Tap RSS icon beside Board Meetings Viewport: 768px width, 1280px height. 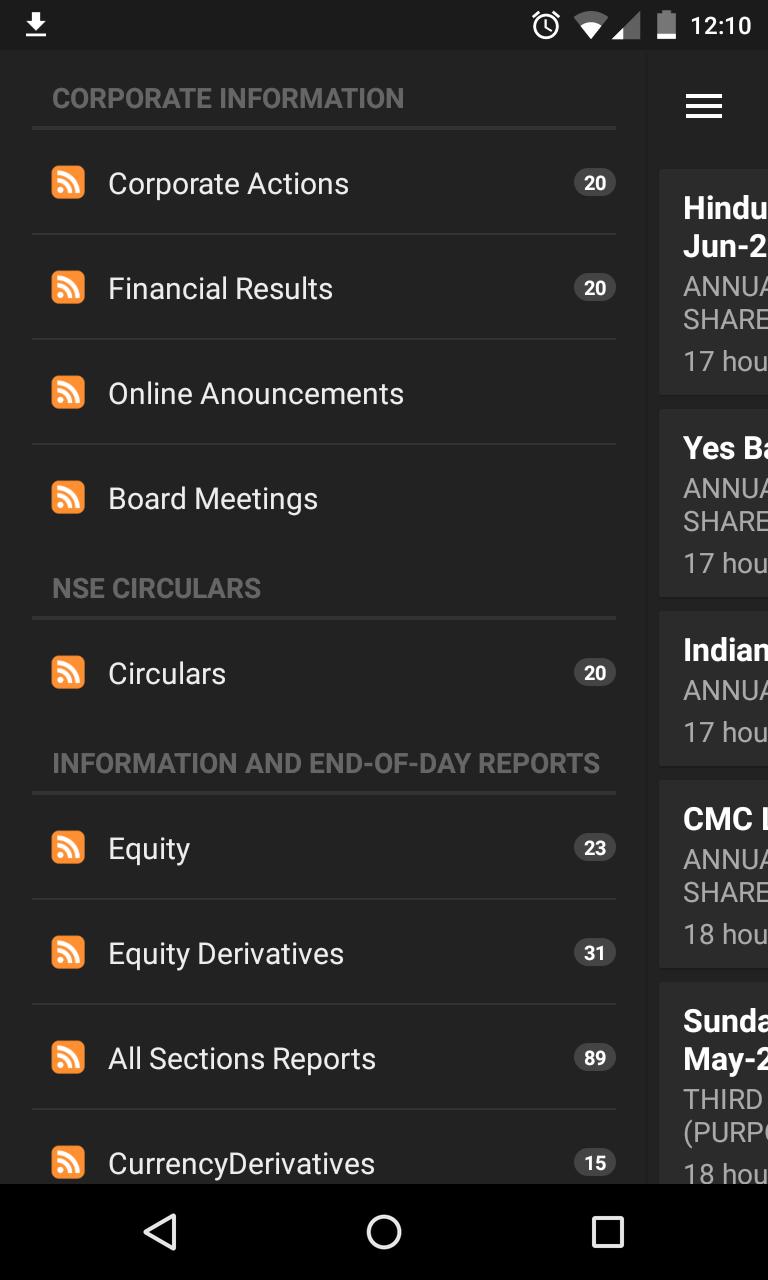[x=68, y=498]
